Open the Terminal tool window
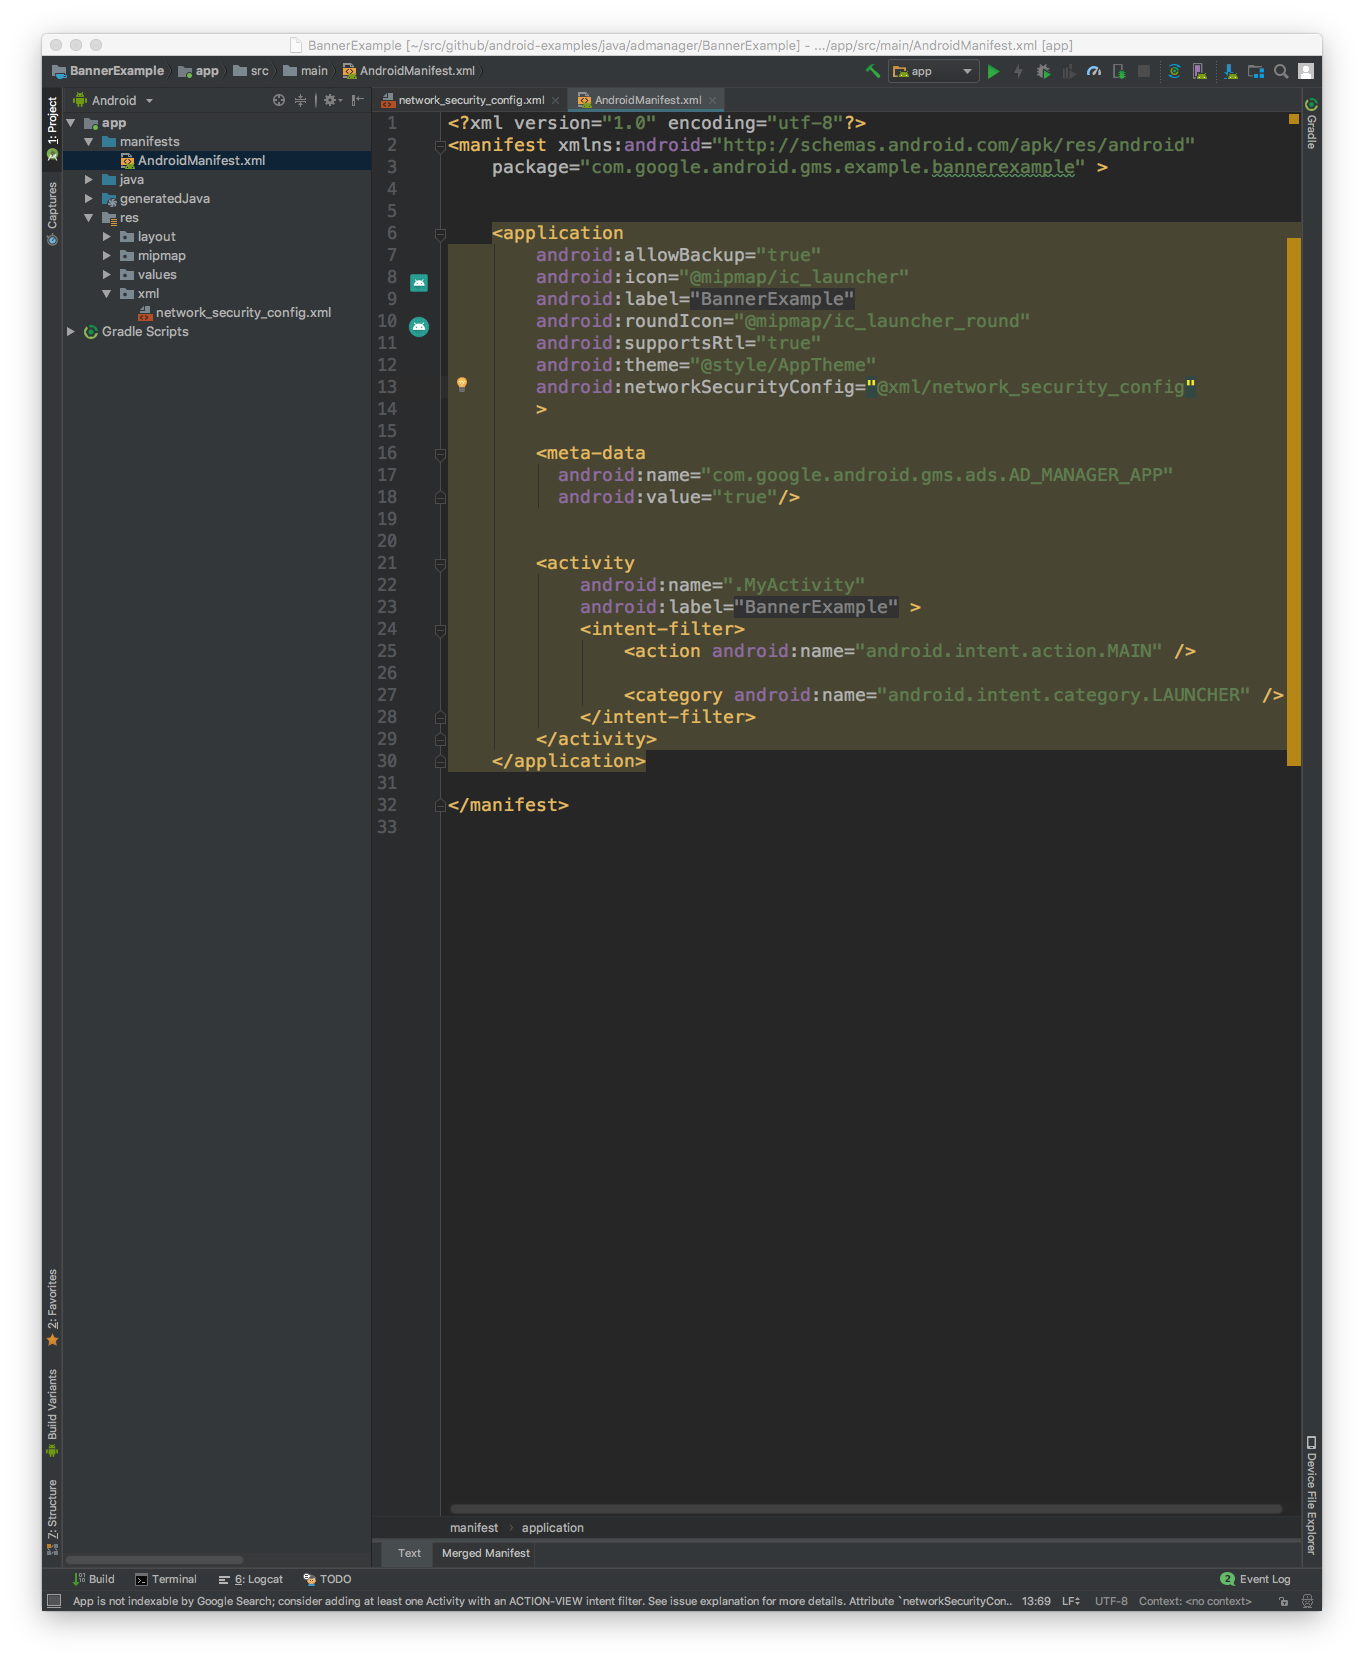The image size is (1364, 1661). coord(166,1579)
